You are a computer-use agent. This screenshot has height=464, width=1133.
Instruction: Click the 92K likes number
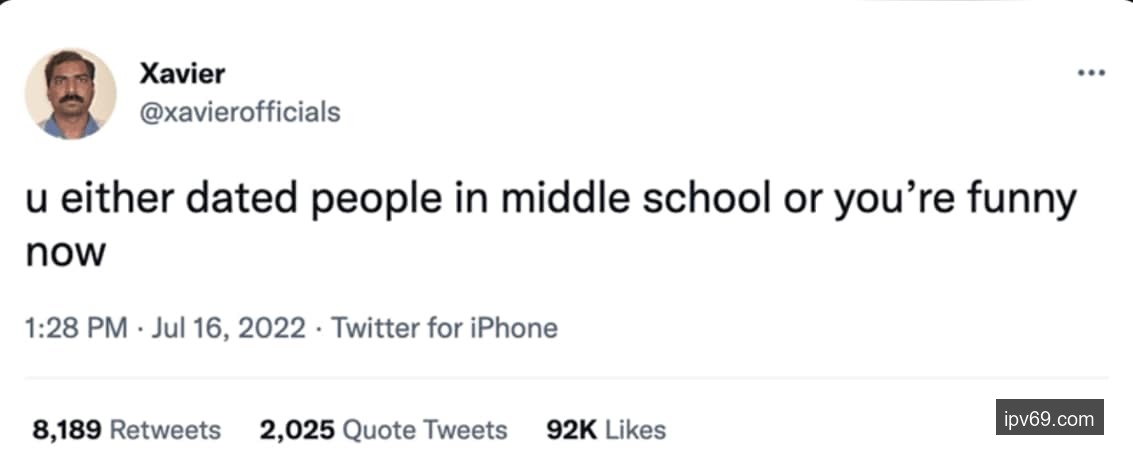[x=572, y=430]
